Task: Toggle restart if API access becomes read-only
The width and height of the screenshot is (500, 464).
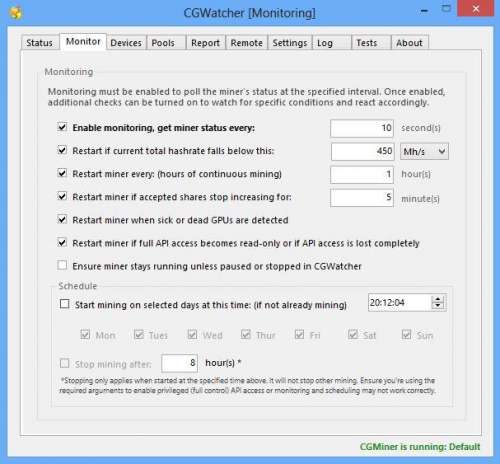Action: [x=62, y=243]
